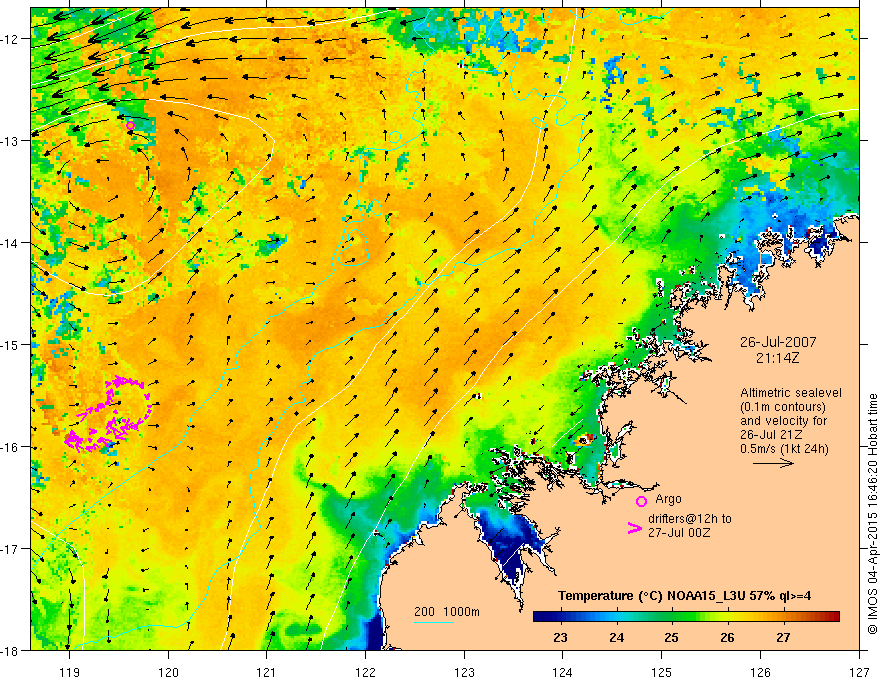The image size is (880, 680).
Task: Click the temperature color bar
Action: pyautogui.click(x=686, y=616)
